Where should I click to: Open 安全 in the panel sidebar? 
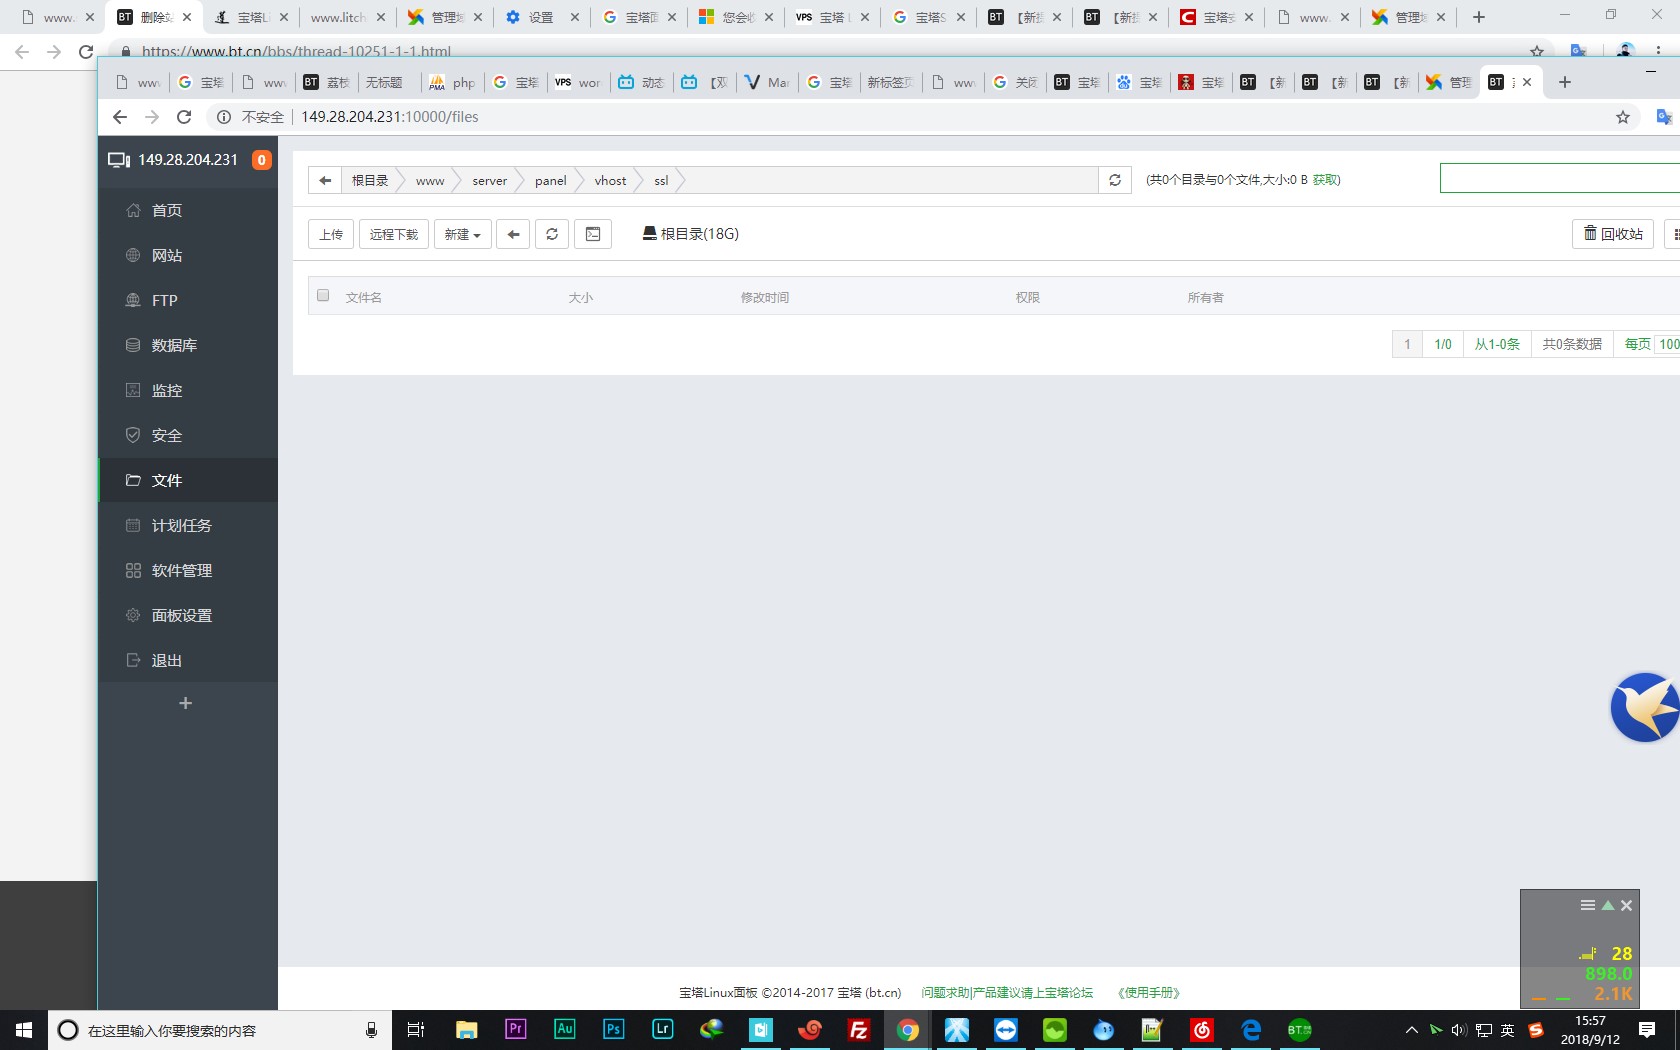[188, 435]
